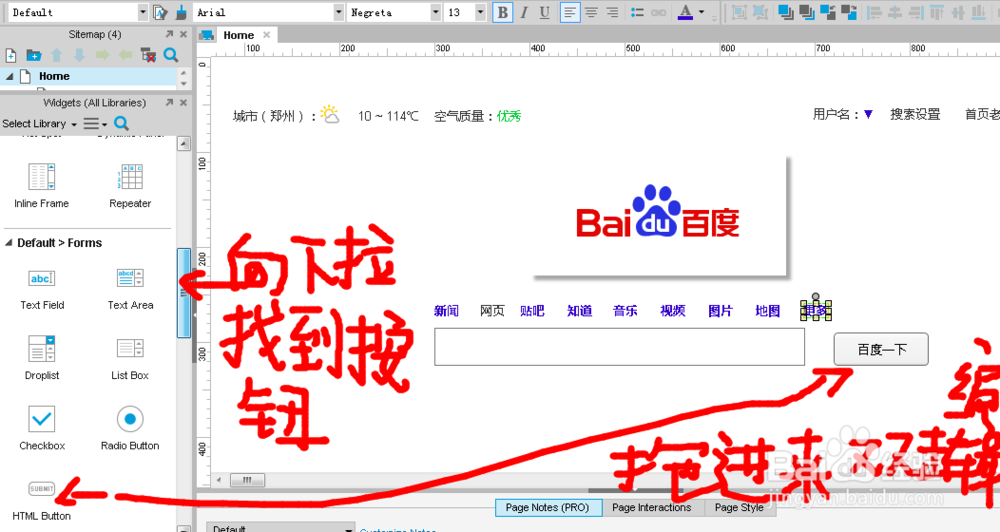Viewport: 1000px width, 532px height.
Task: Choose the Text Field widget
Action: pyautogui.click(x=42, y=289)
